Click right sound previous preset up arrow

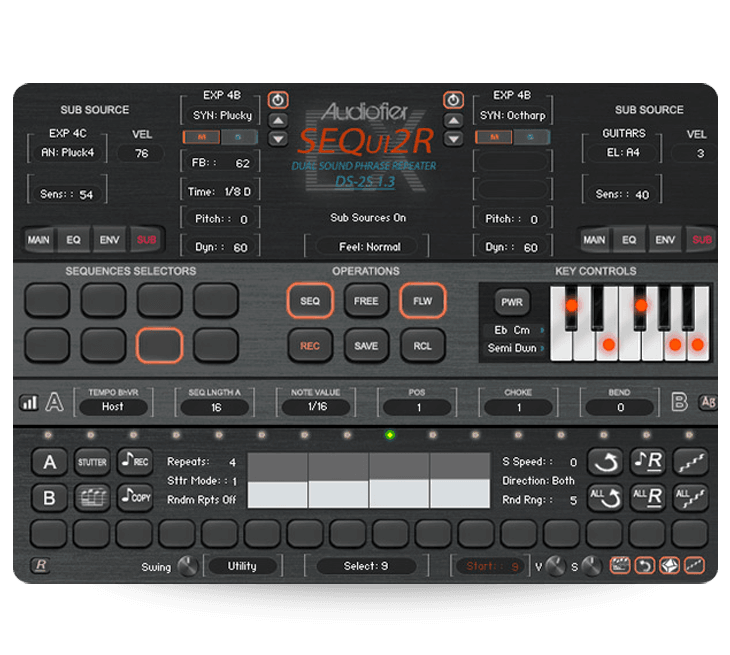[453, 121]
